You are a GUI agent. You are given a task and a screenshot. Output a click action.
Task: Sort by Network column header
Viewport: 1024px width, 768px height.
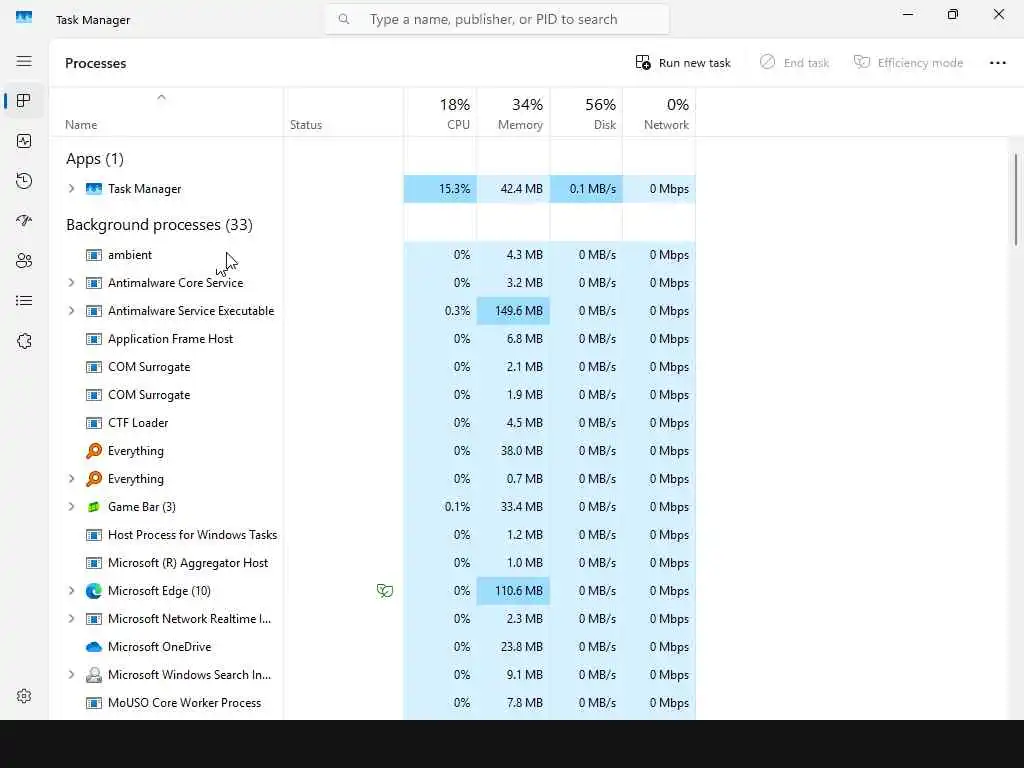click(x=660, y=113)
